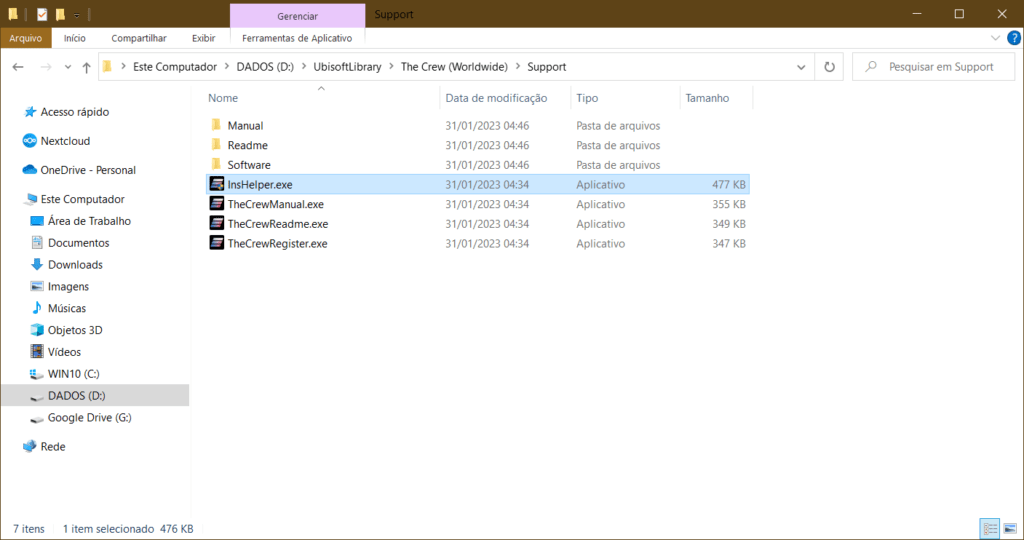Click the Objetos 3D cube icon
This screenshot has width=1024, height=540.
(x=37, y=330)
